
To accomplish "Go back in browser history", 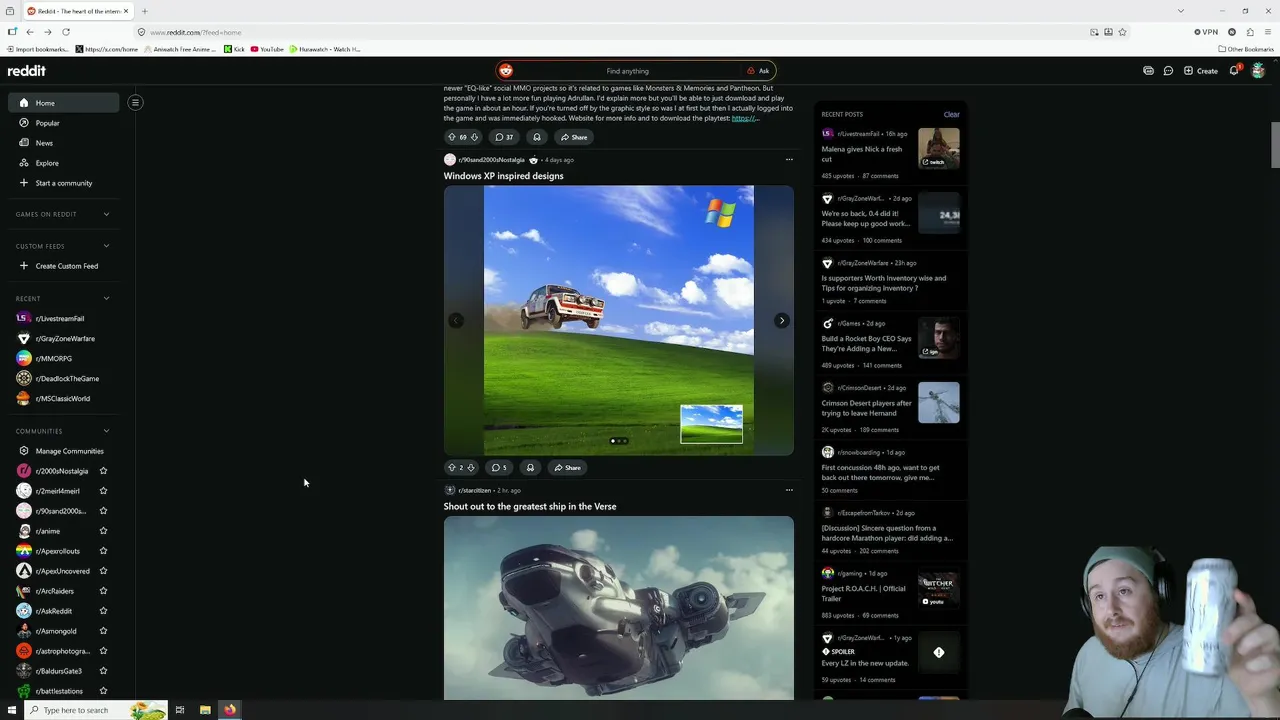I will [x=30, y=32].
